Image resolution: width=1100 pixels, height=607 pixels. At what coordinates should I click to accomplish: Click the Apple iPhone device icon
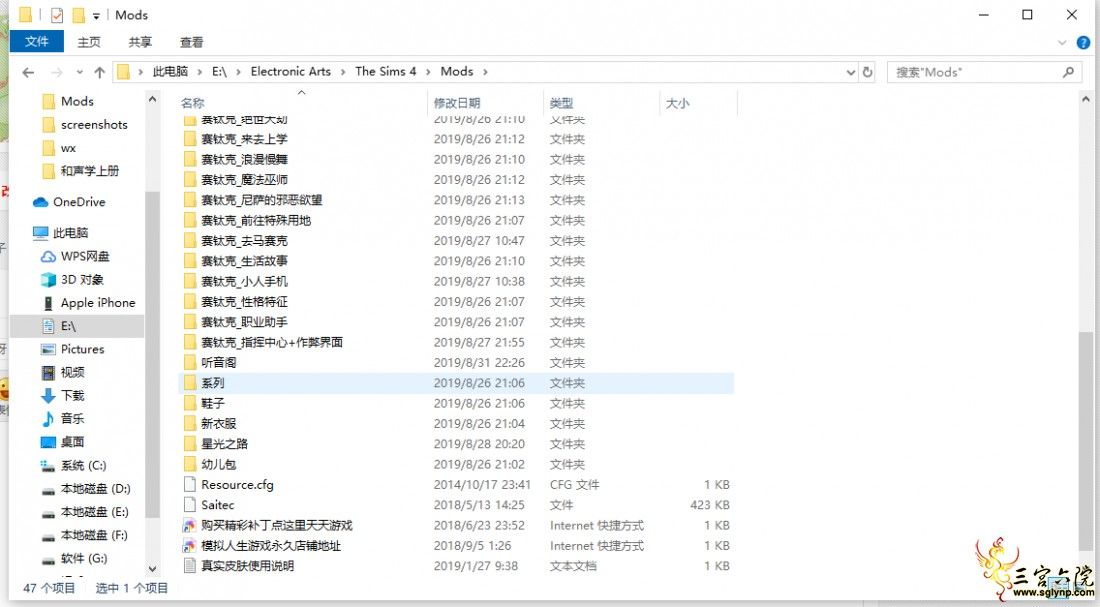tap(48, 302)
